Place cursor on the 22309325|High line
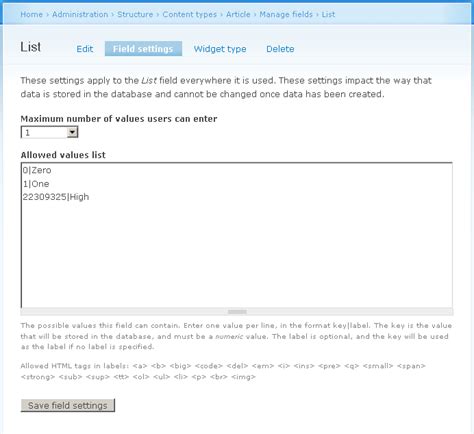474x434 pixels. coord(56,197)
